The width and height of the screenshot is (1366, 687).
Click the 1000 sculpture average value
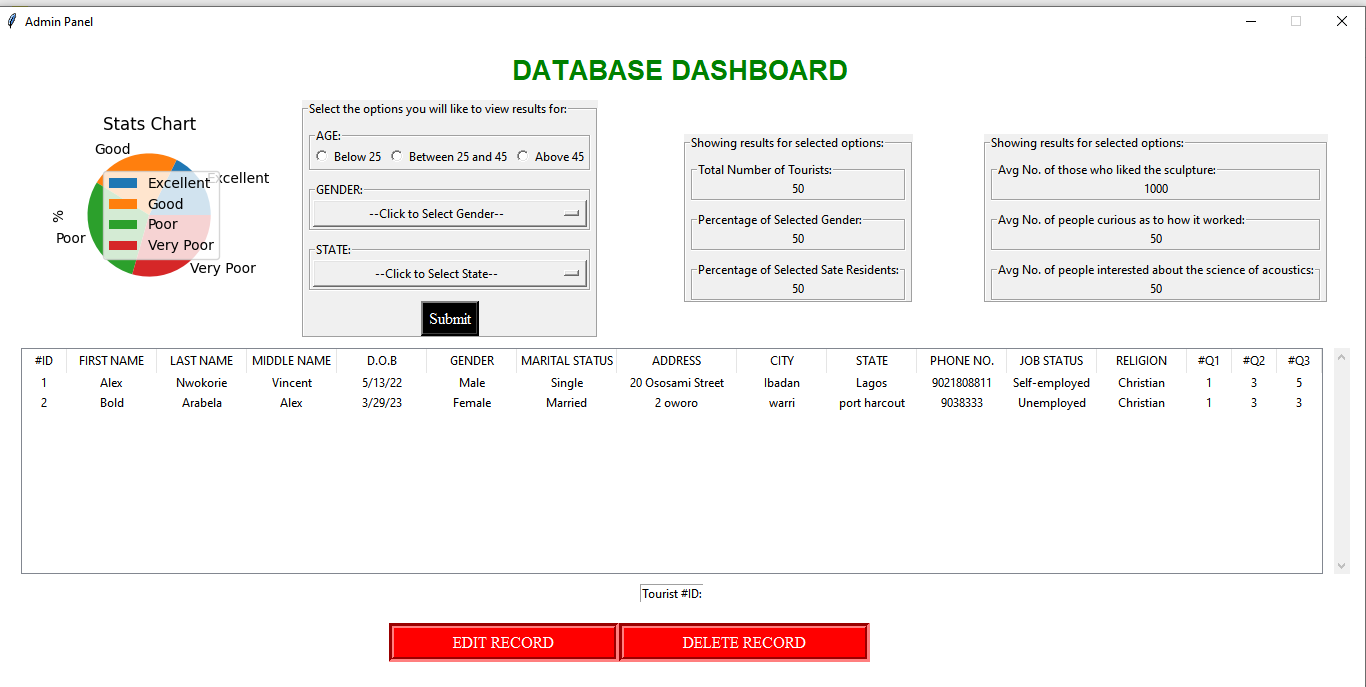[1156, 189]
